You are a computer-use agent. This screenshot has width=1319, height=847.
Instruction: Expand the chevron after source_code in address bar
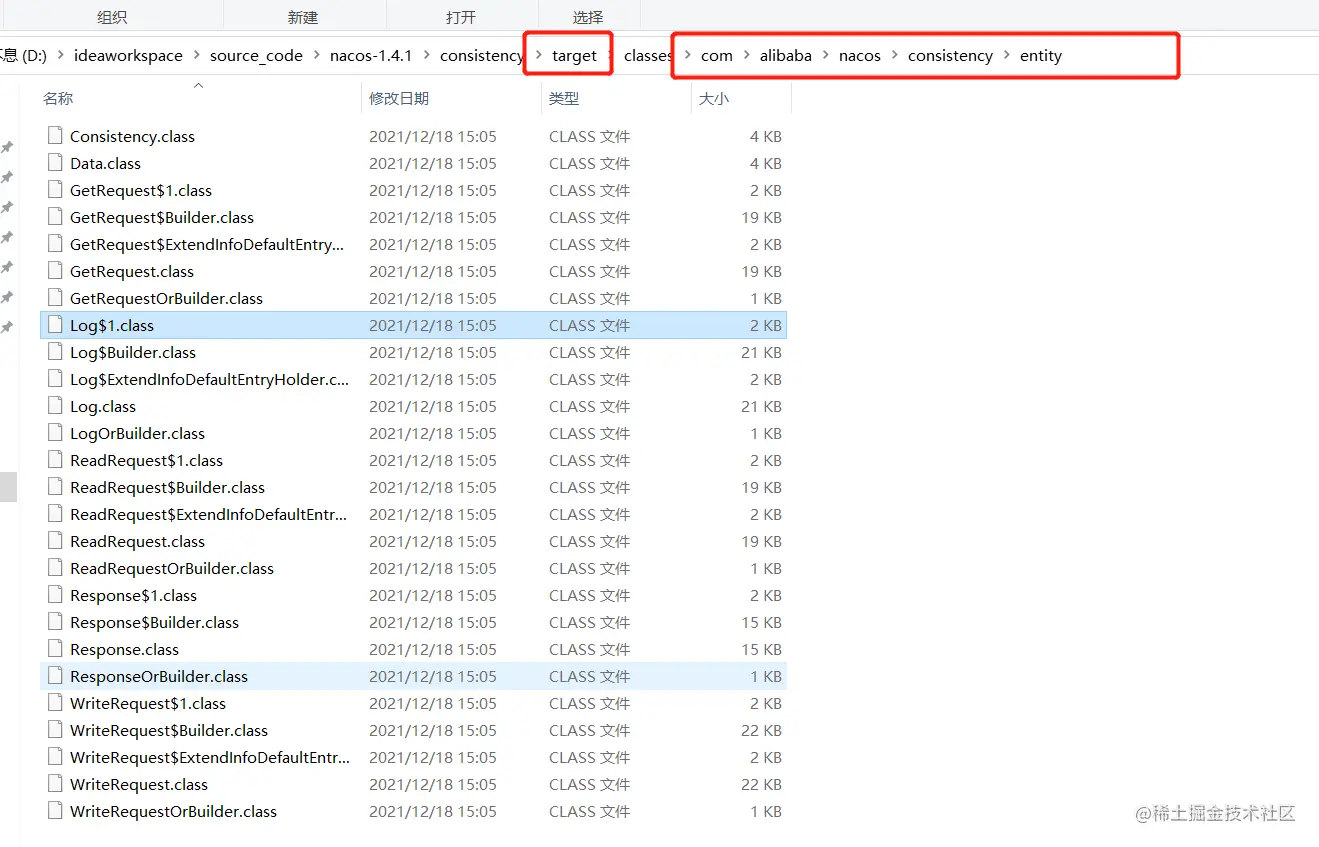tap(316, 56)
